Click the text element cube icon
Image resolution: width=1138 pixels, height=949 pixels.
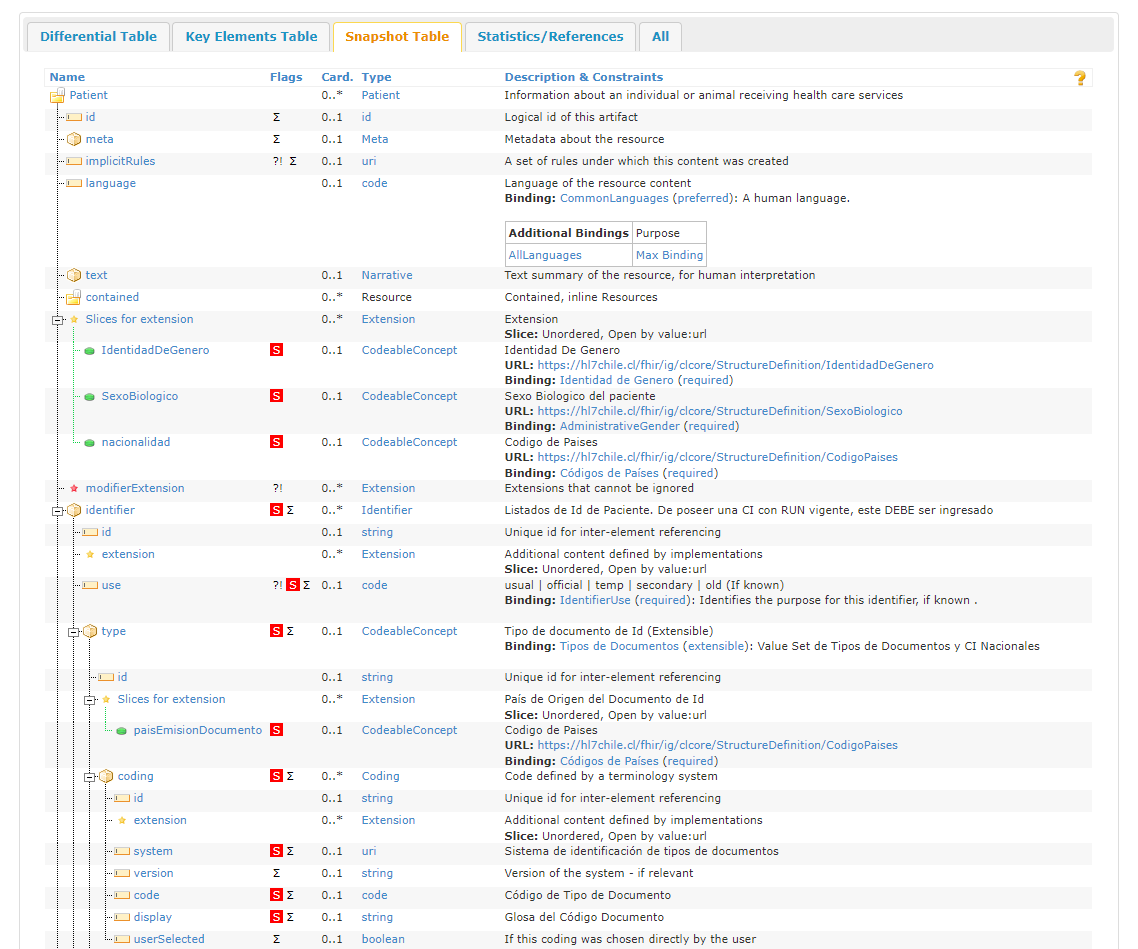(x=74, y=276)
